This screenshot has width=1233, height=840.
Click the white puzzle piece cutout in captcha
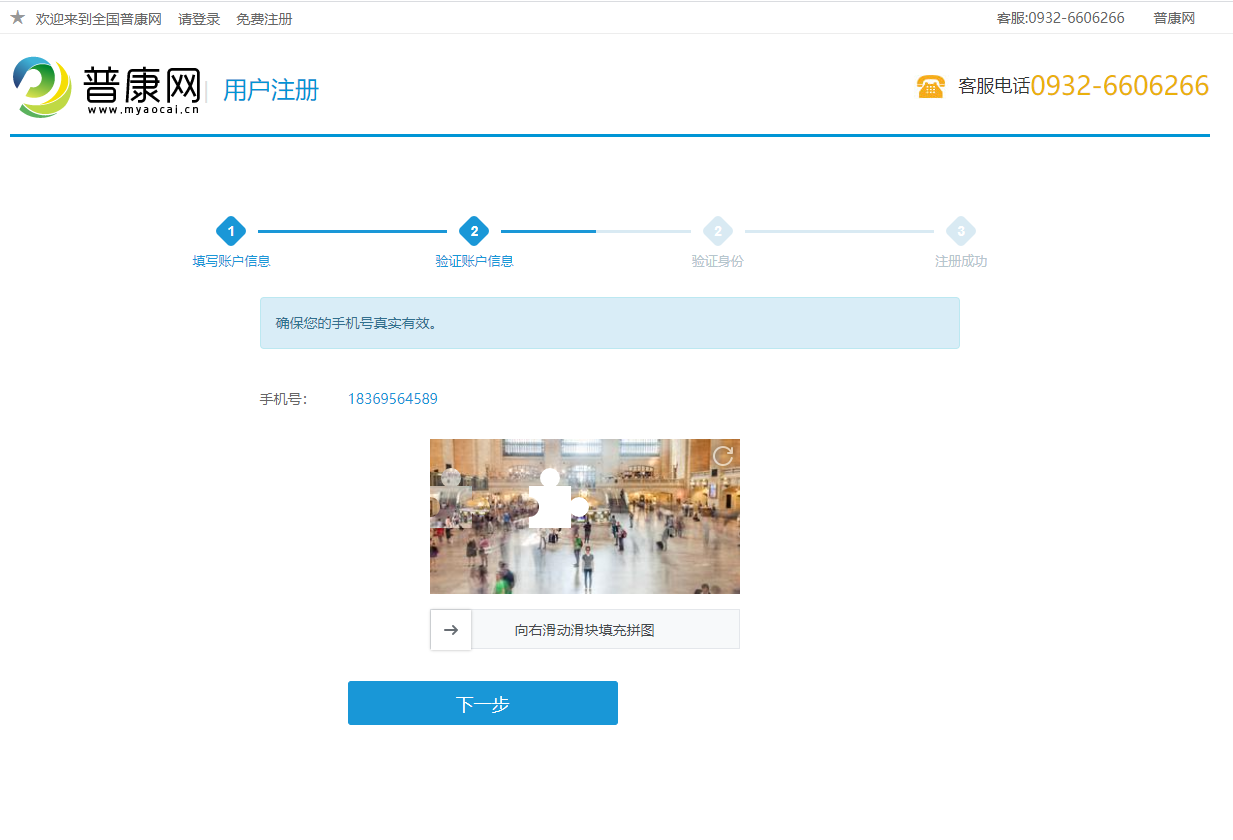[552, 502]
